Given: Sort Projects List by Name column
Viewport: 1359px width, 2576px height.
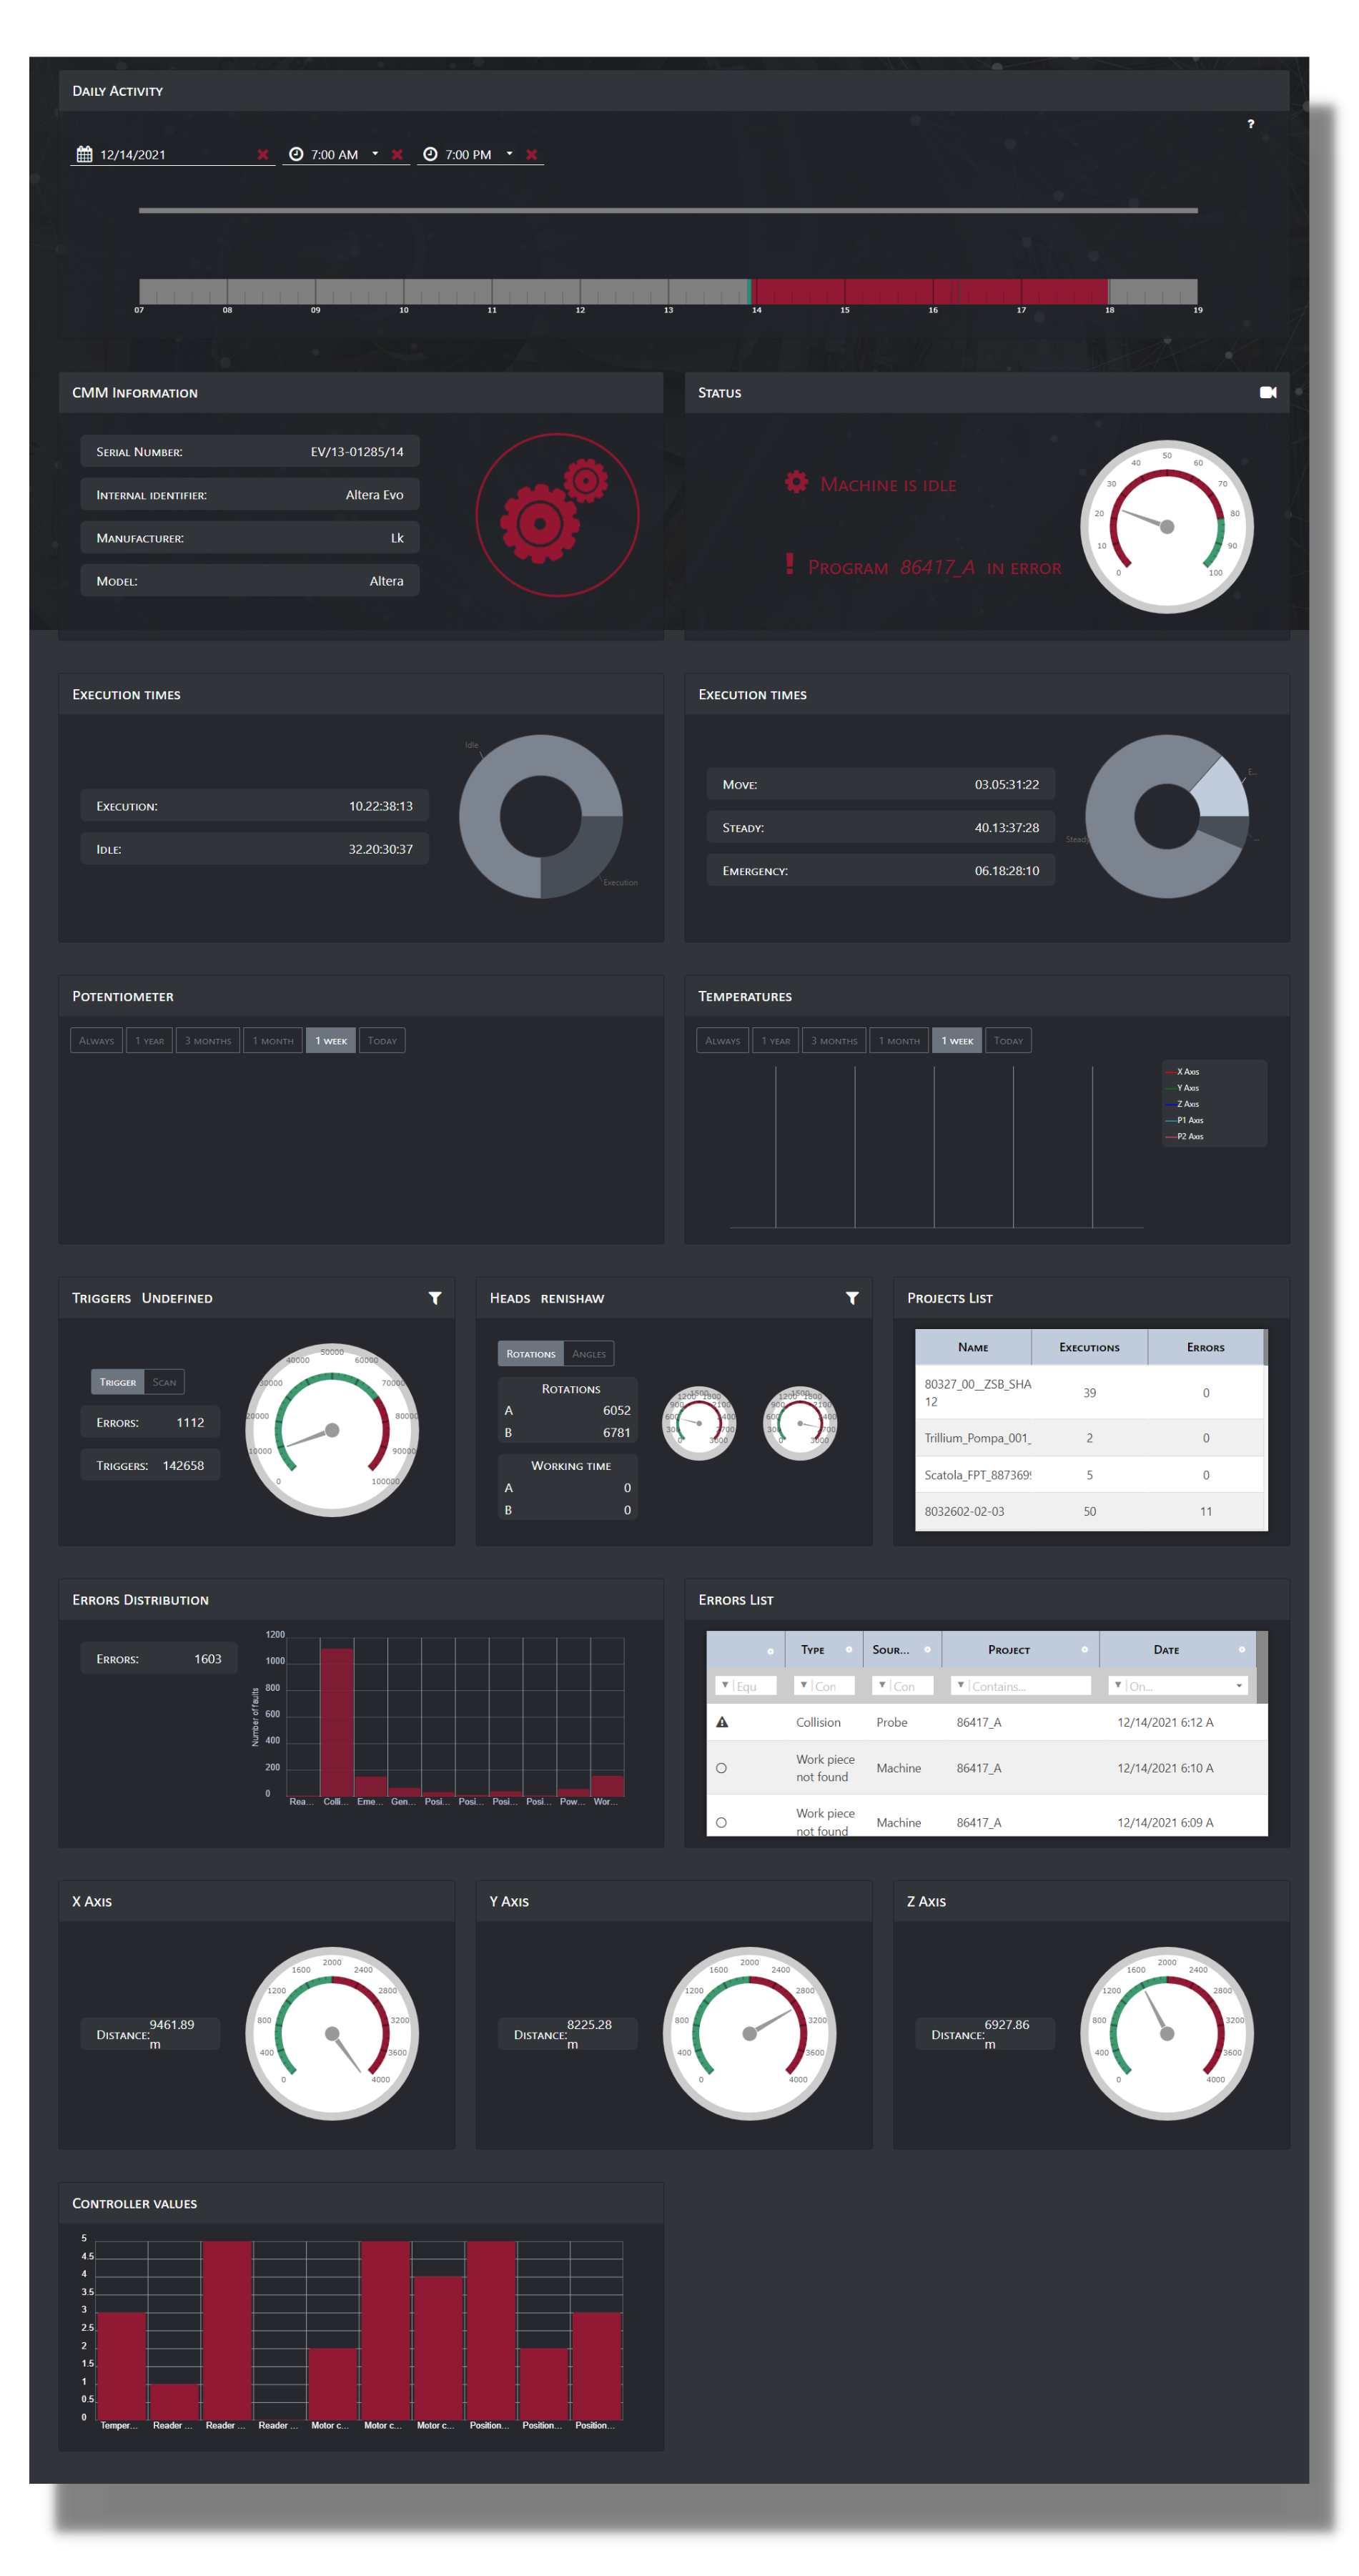Looking at the screenshot, I should [973, 1347].
